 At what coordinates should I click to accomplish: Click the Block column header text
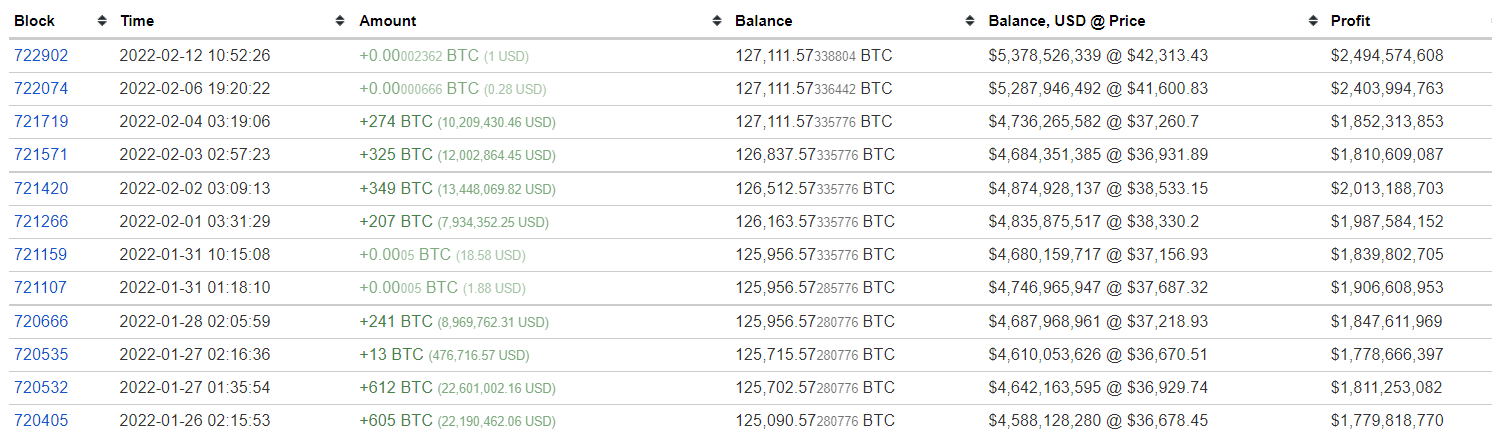click(35, 21)
